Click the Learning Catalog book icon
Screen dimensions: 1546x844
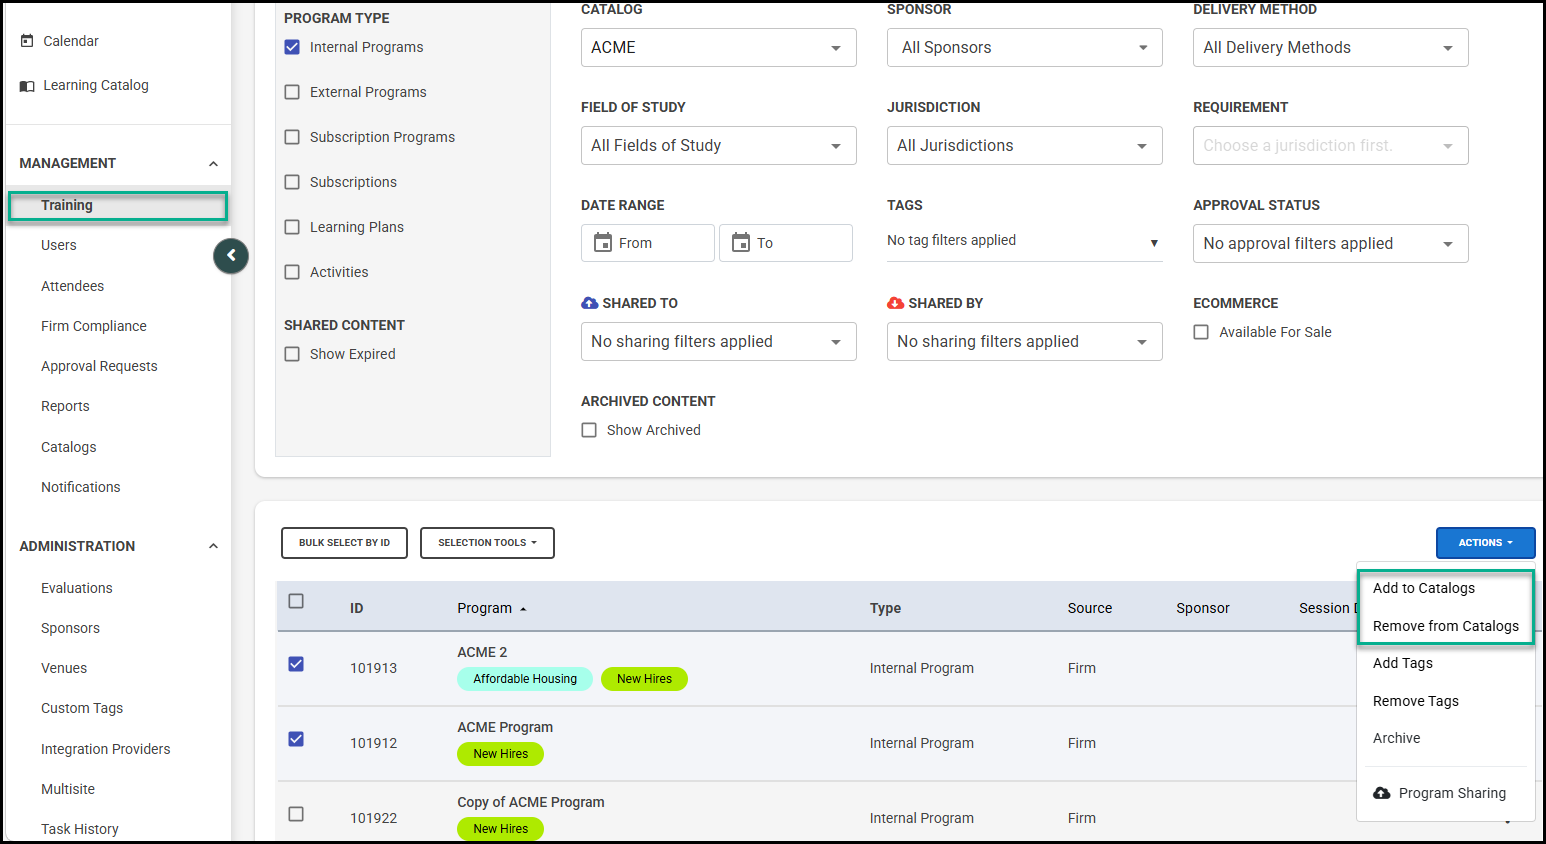pyautogui.click(x=27, y=86)
